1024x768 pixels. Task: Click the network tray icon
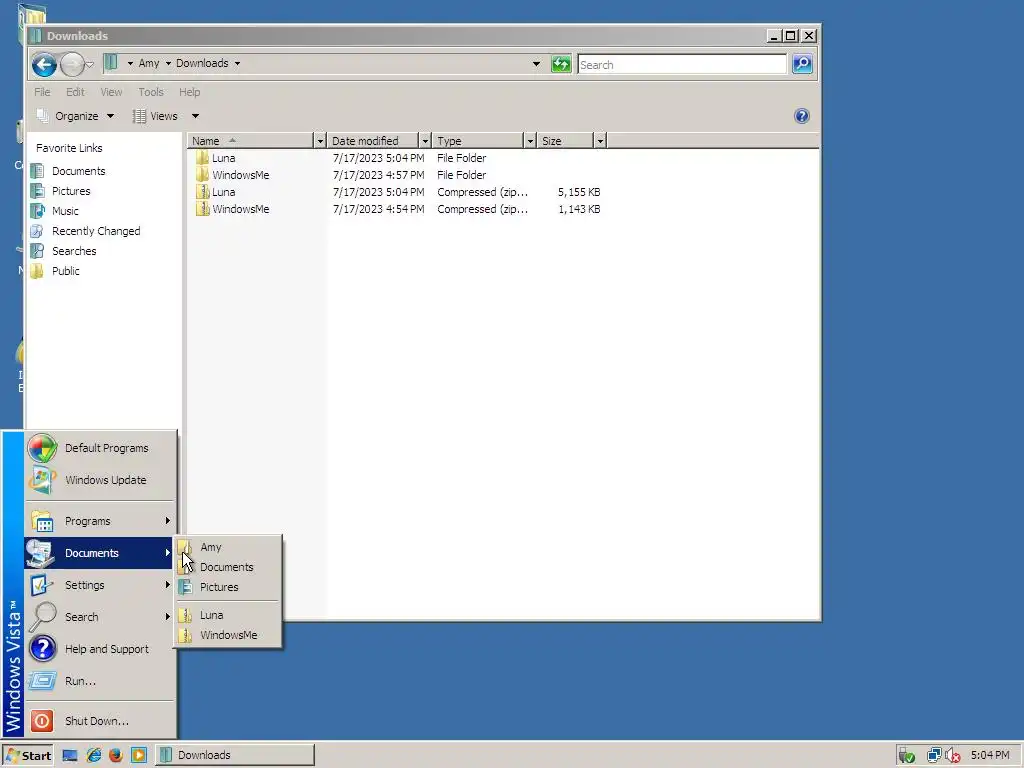(934, 756)
